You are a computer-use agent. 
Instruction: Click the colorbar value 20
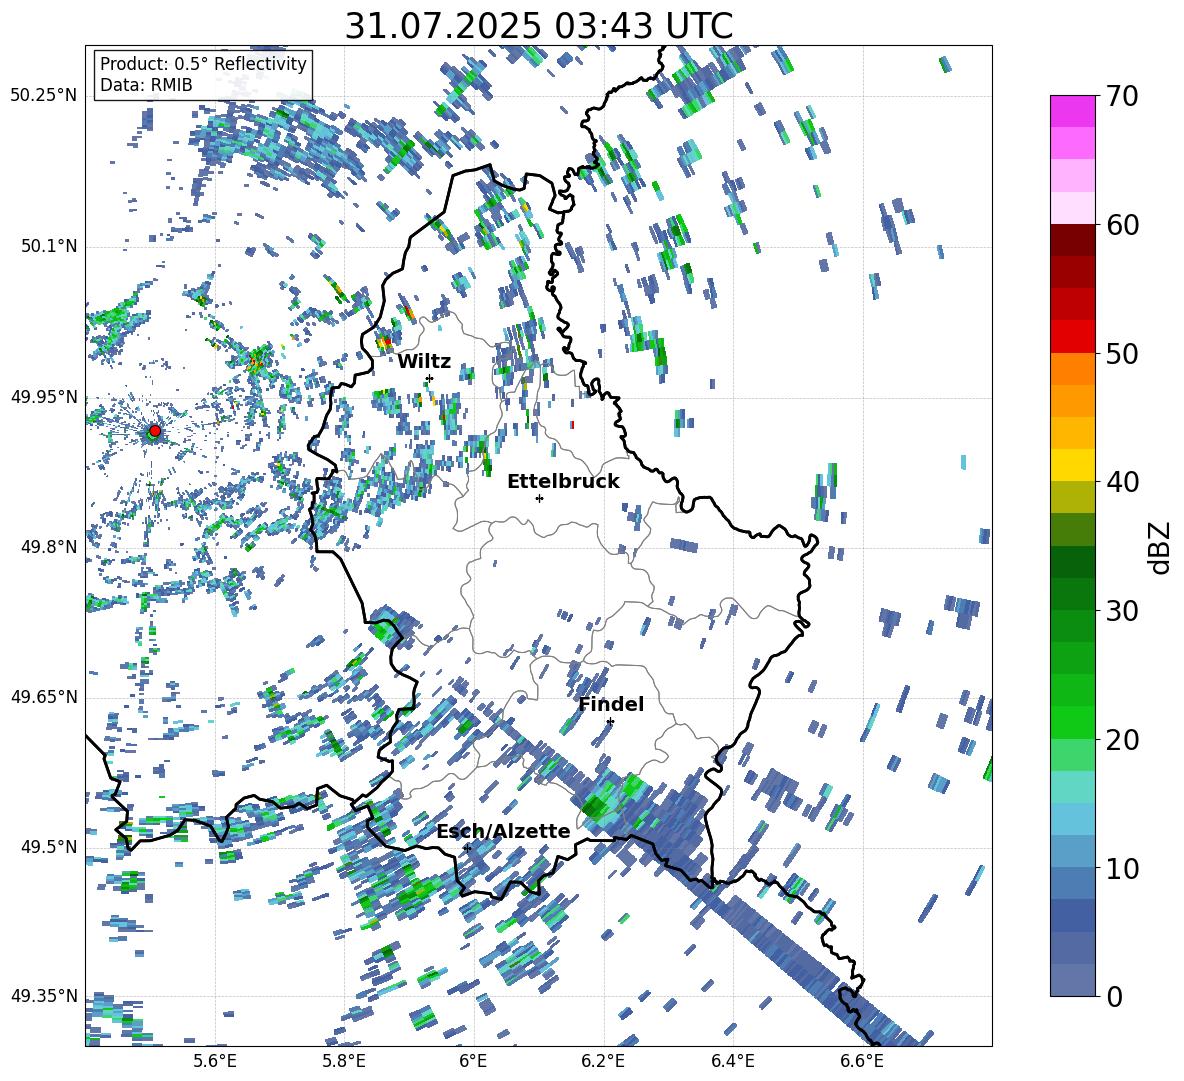(x=1122, y=739)
